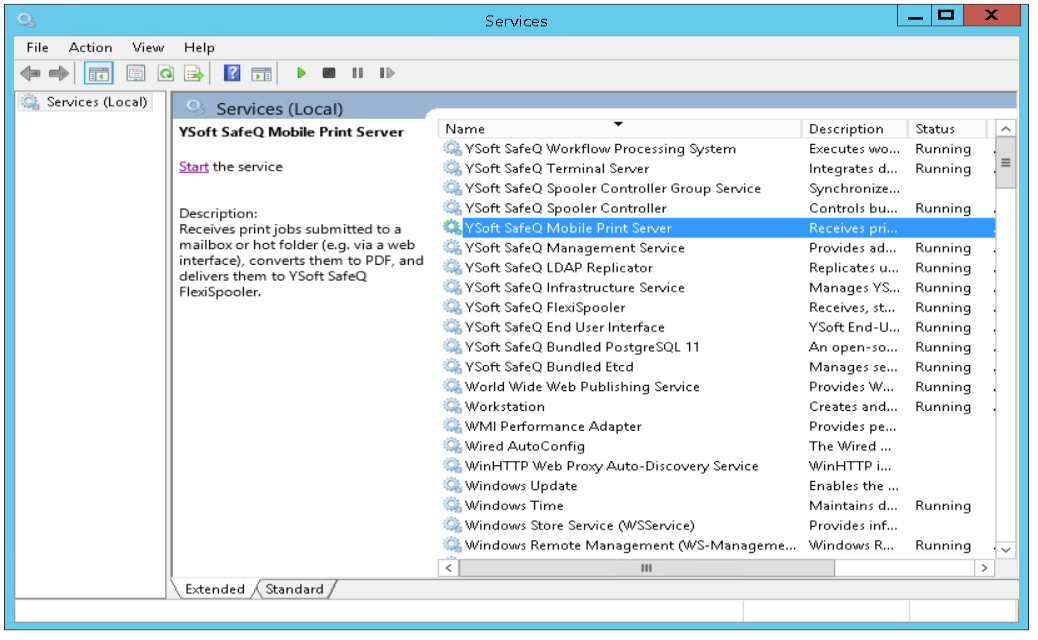Switch to the Standard tab
The height and width of the screenshot is (640, 1038).
pyautogui.click(x=294, y=589)
